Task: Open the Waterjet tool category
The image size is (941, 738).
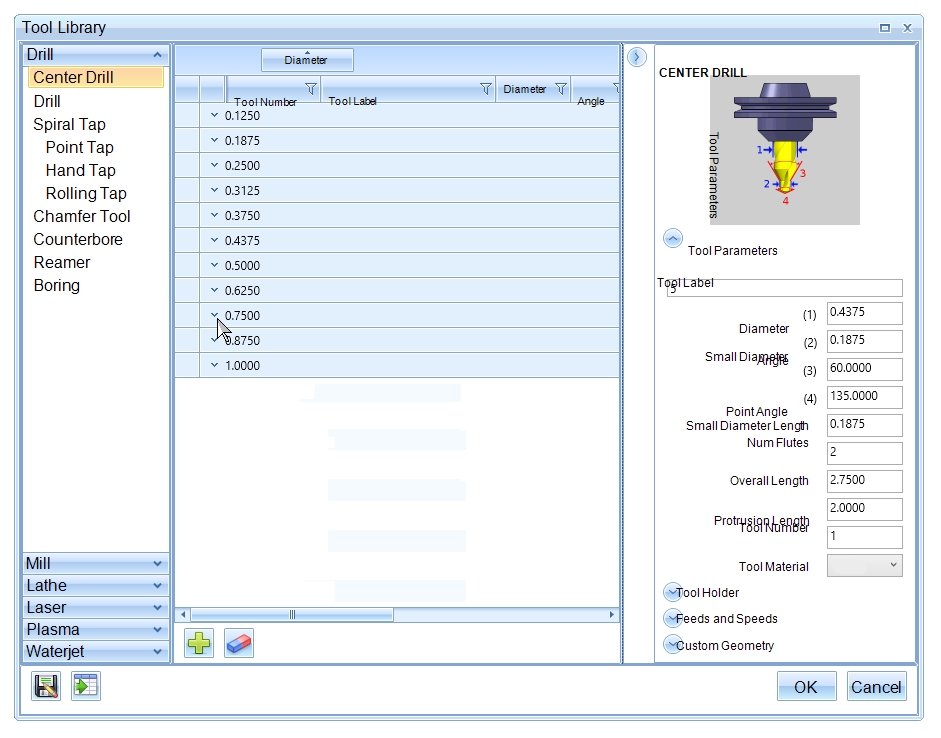Action: pyautogui.click(x=95, y=652)
